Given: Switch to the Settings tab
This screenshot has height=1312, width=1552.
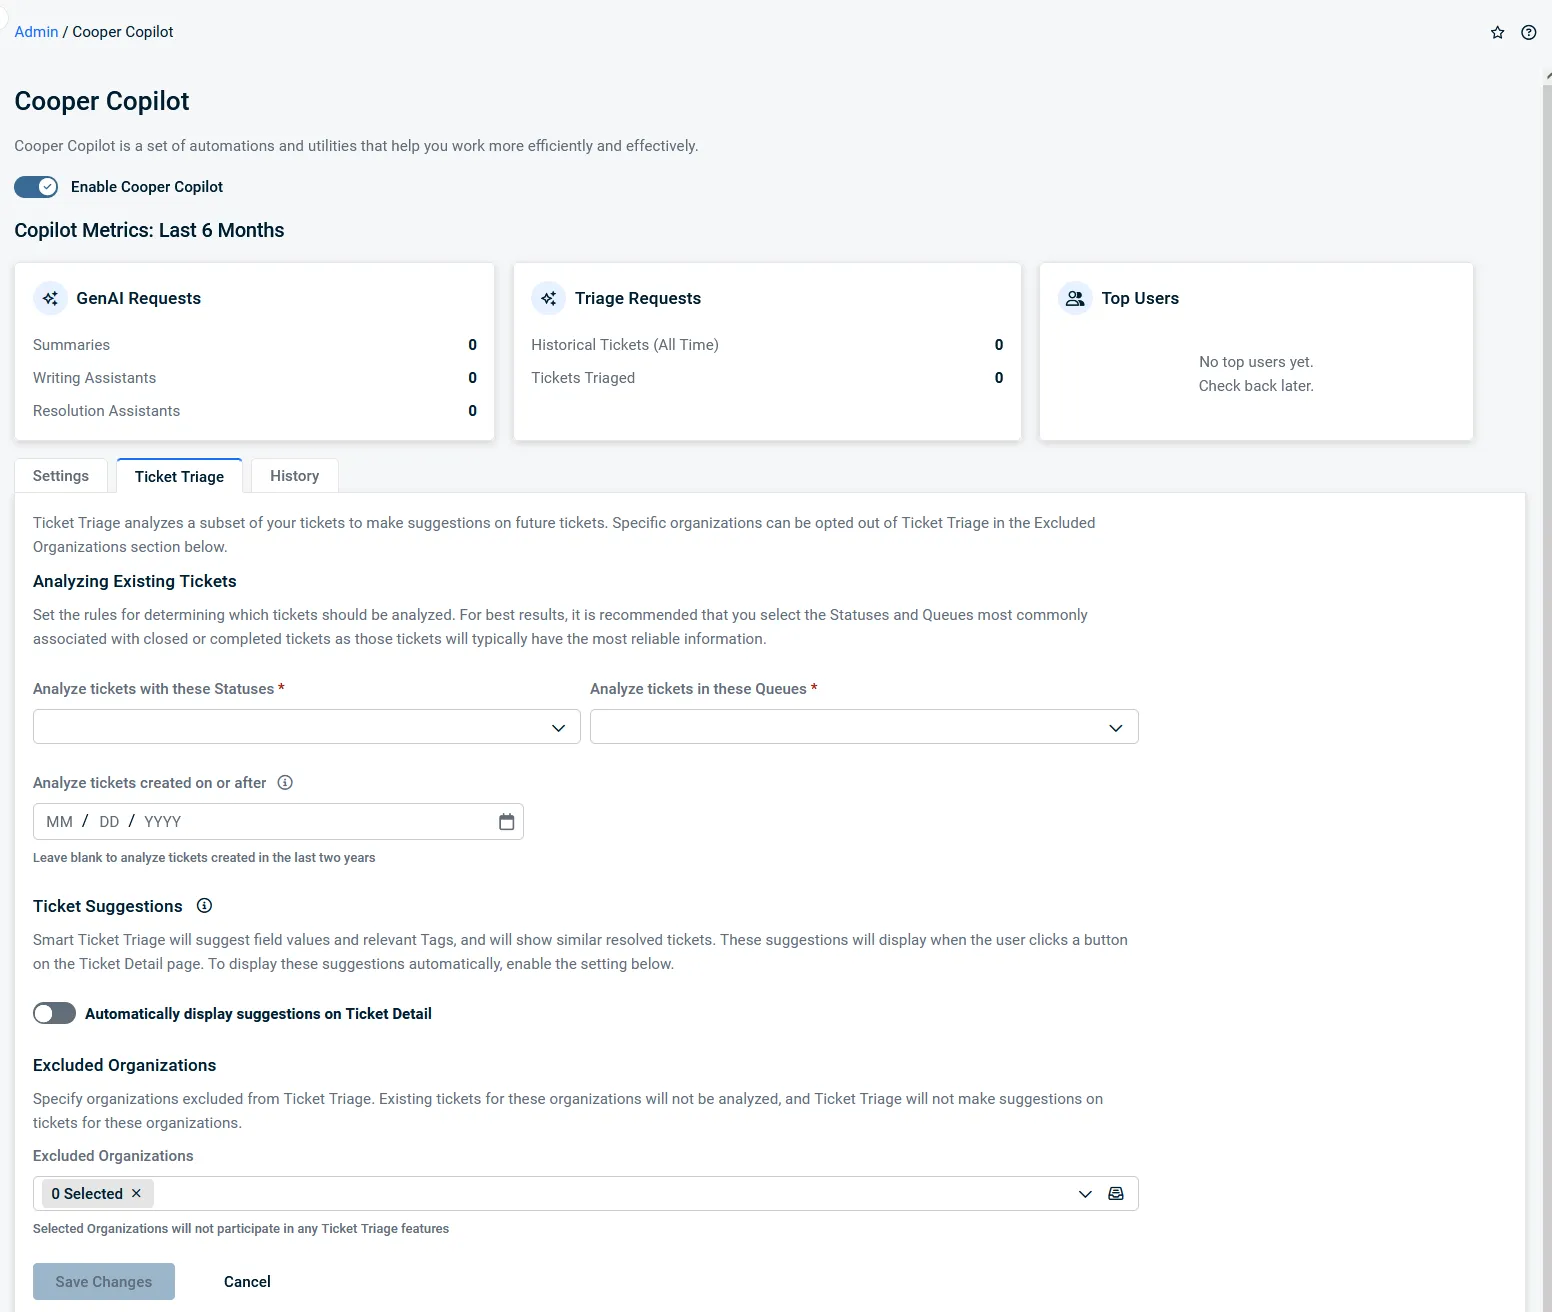Looking at the screenshot, I should (x=61, y=476).
